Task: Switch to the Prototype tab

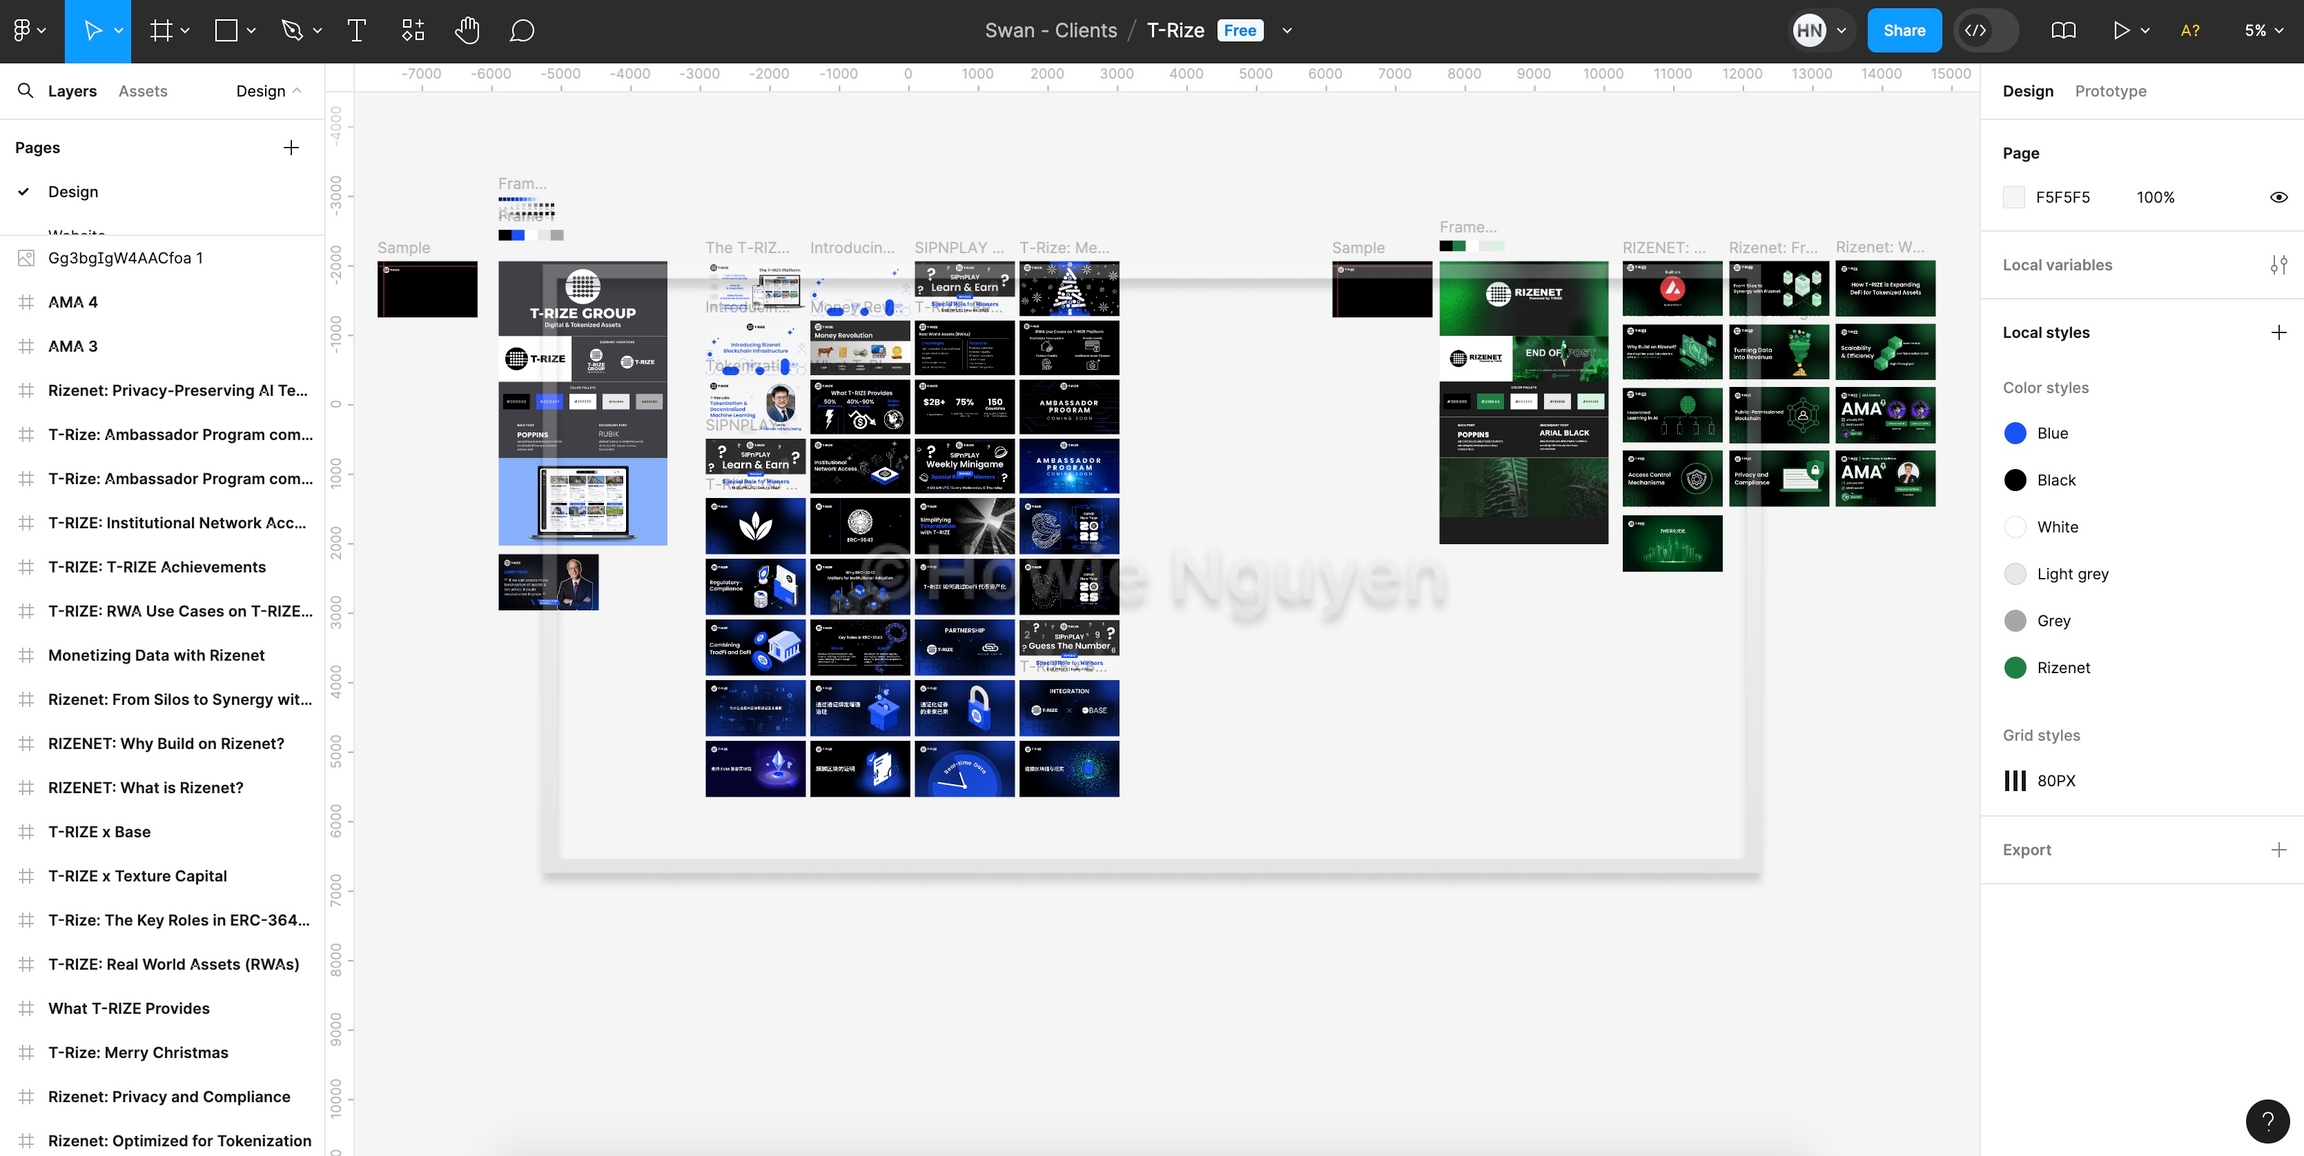Action: (2110, 91)
